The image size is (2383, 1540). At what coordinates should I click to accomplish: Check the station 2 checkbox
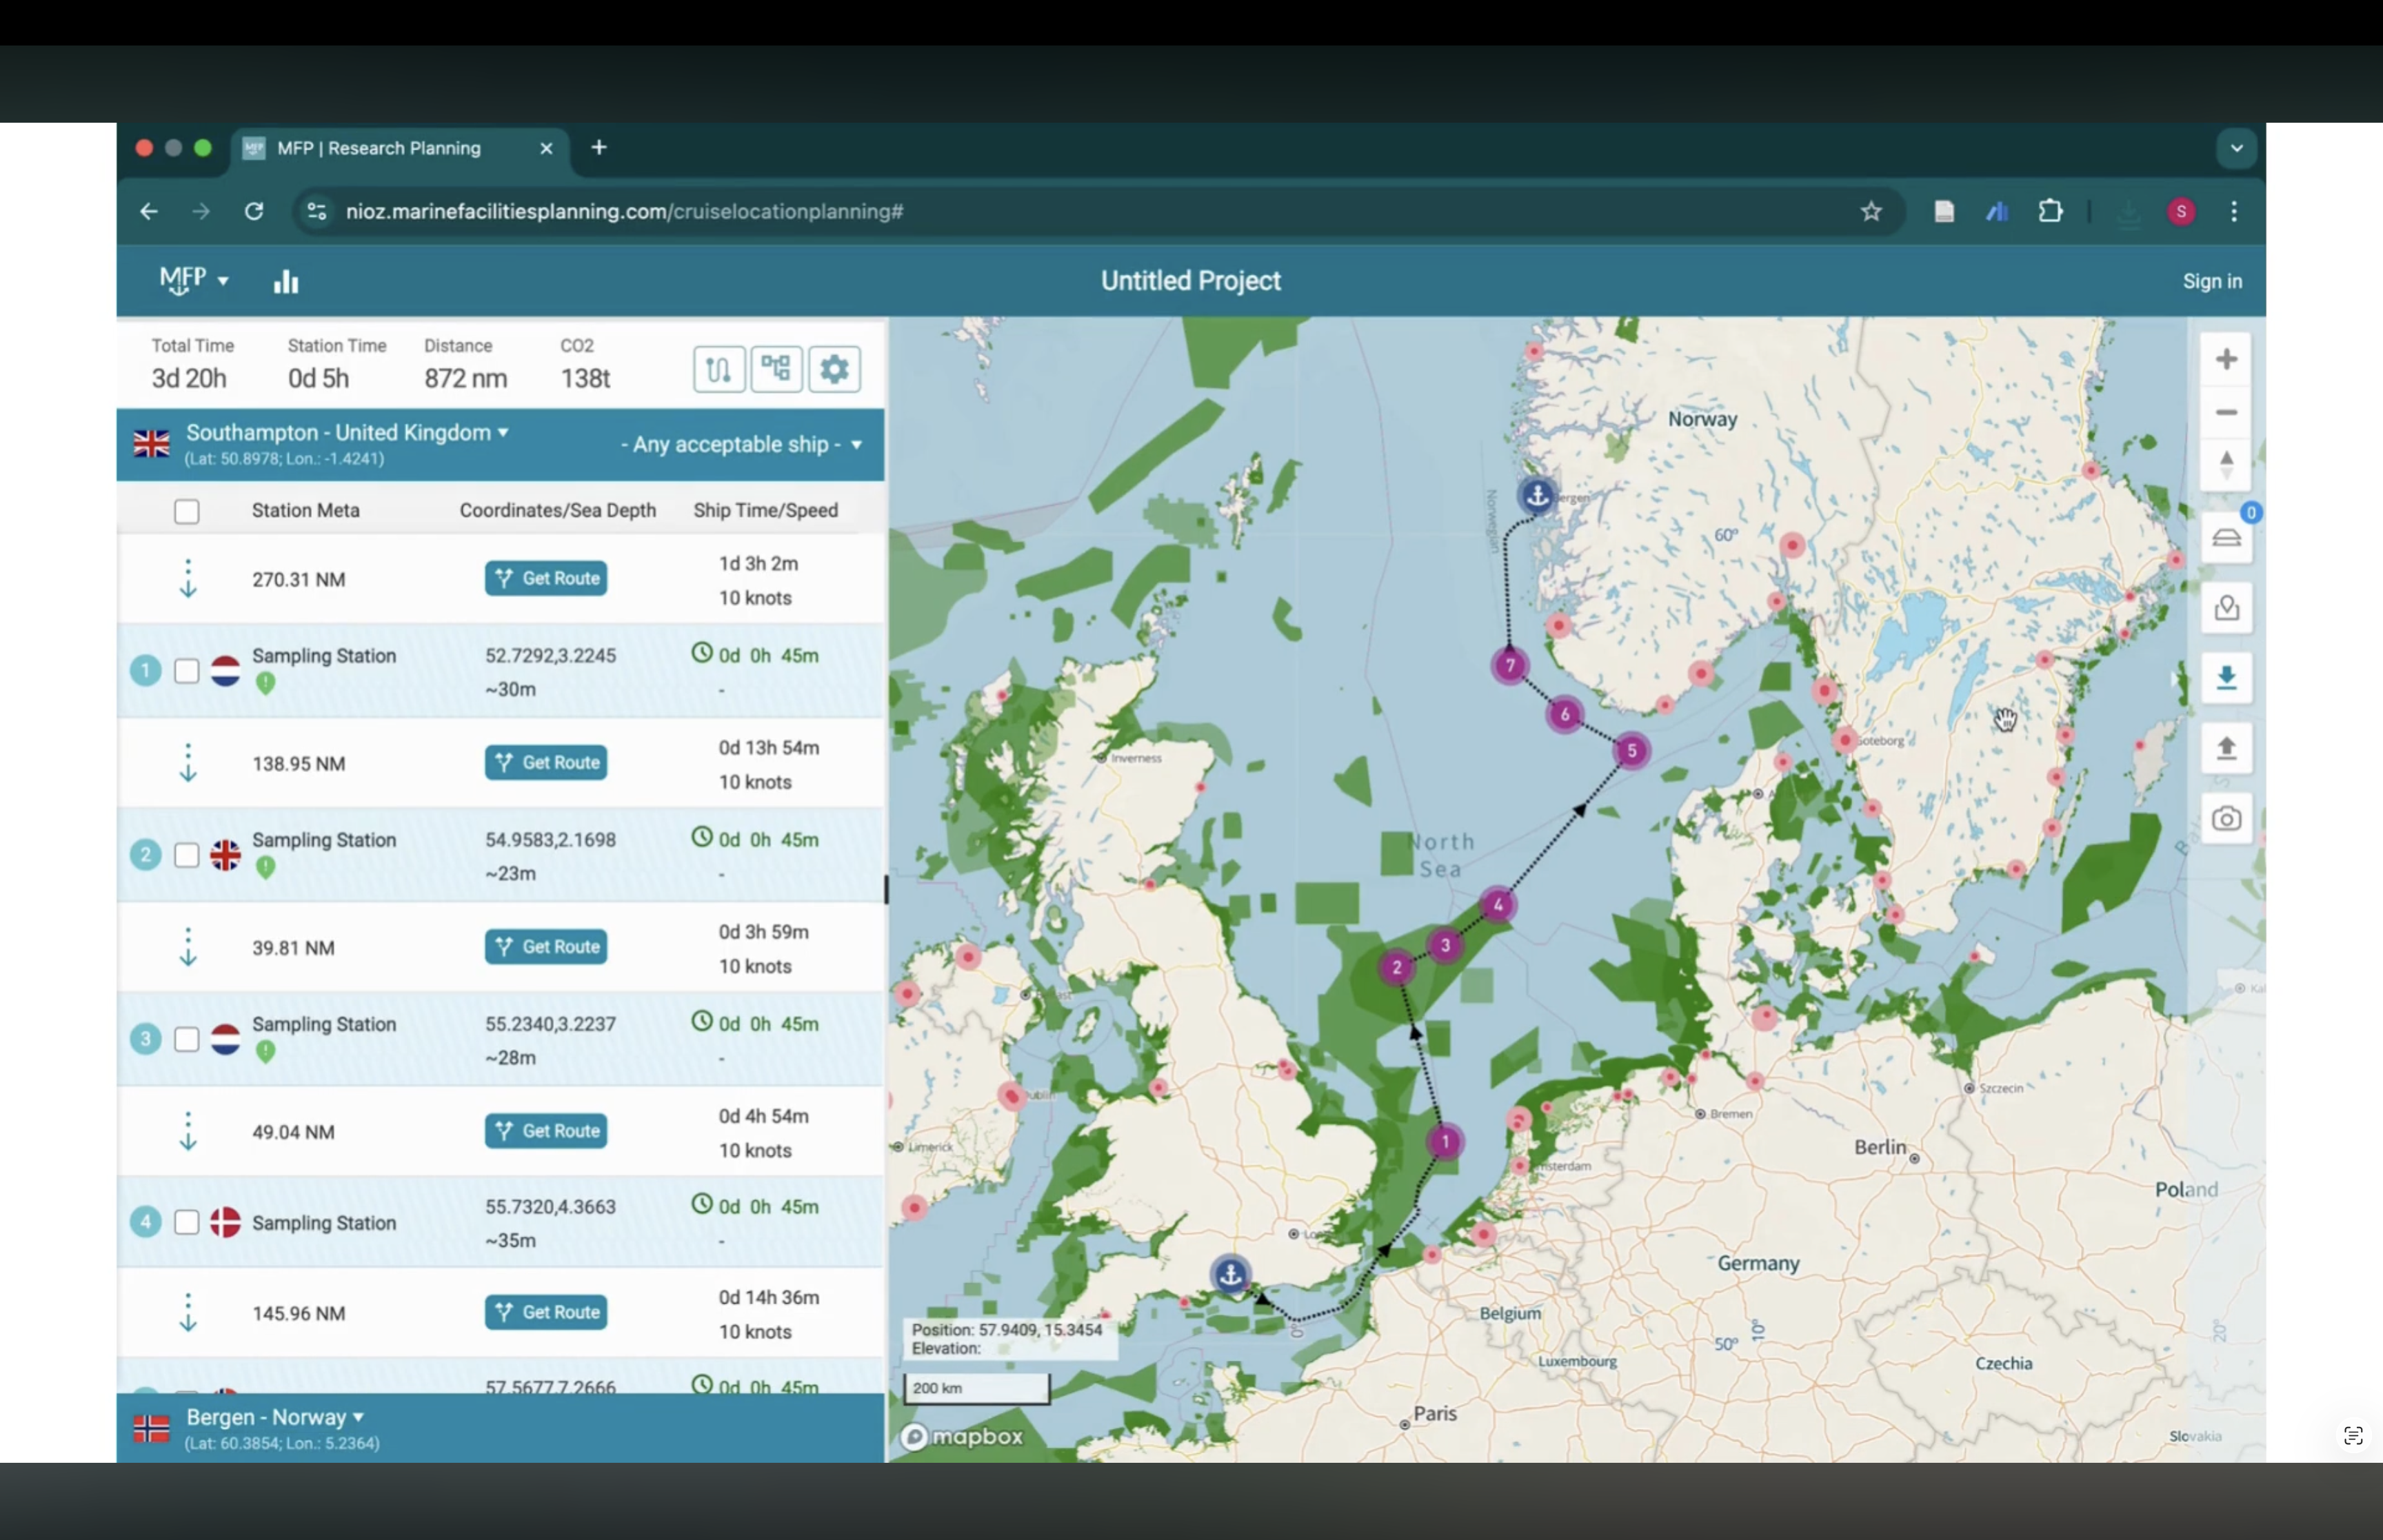[x=187, y=855]
